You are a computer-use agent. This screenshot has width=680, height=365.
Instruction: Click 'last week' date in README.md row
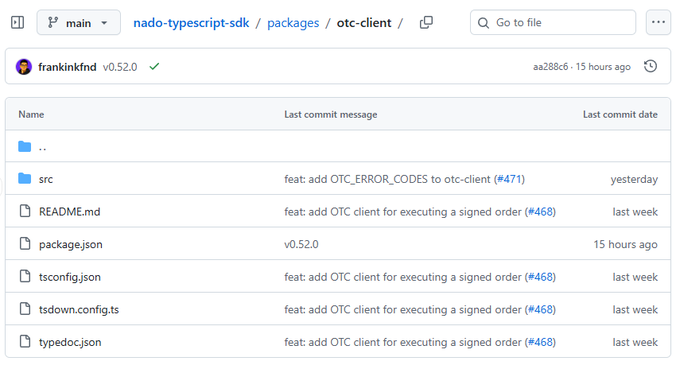click(x=635, y=212)
